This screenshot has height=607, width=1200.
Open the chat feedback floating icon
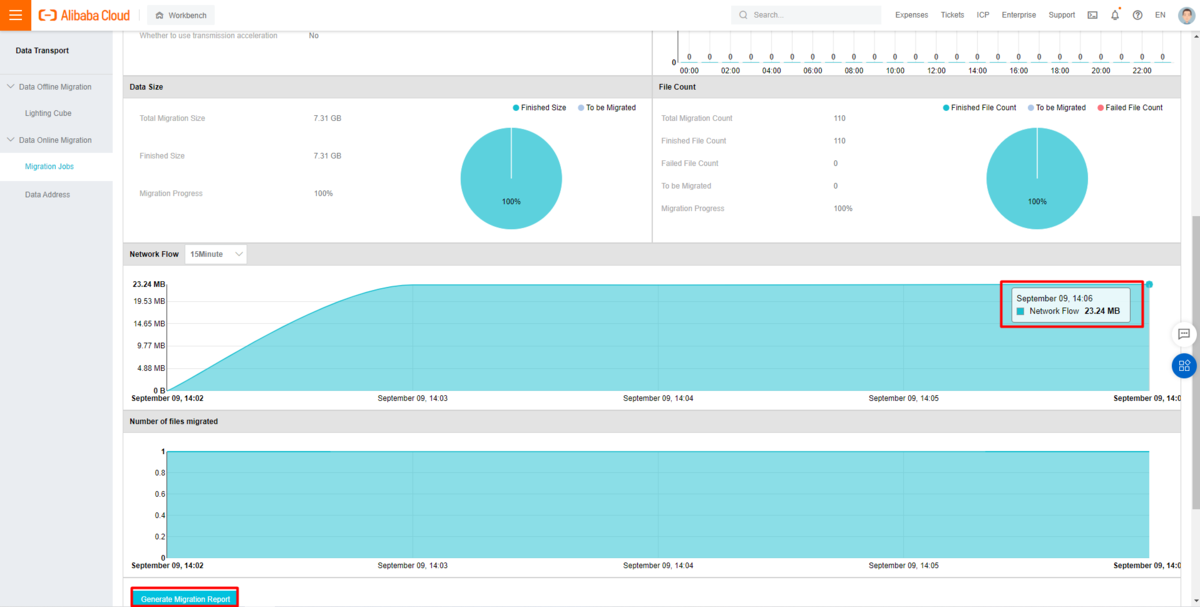[x=1184, y=334]
